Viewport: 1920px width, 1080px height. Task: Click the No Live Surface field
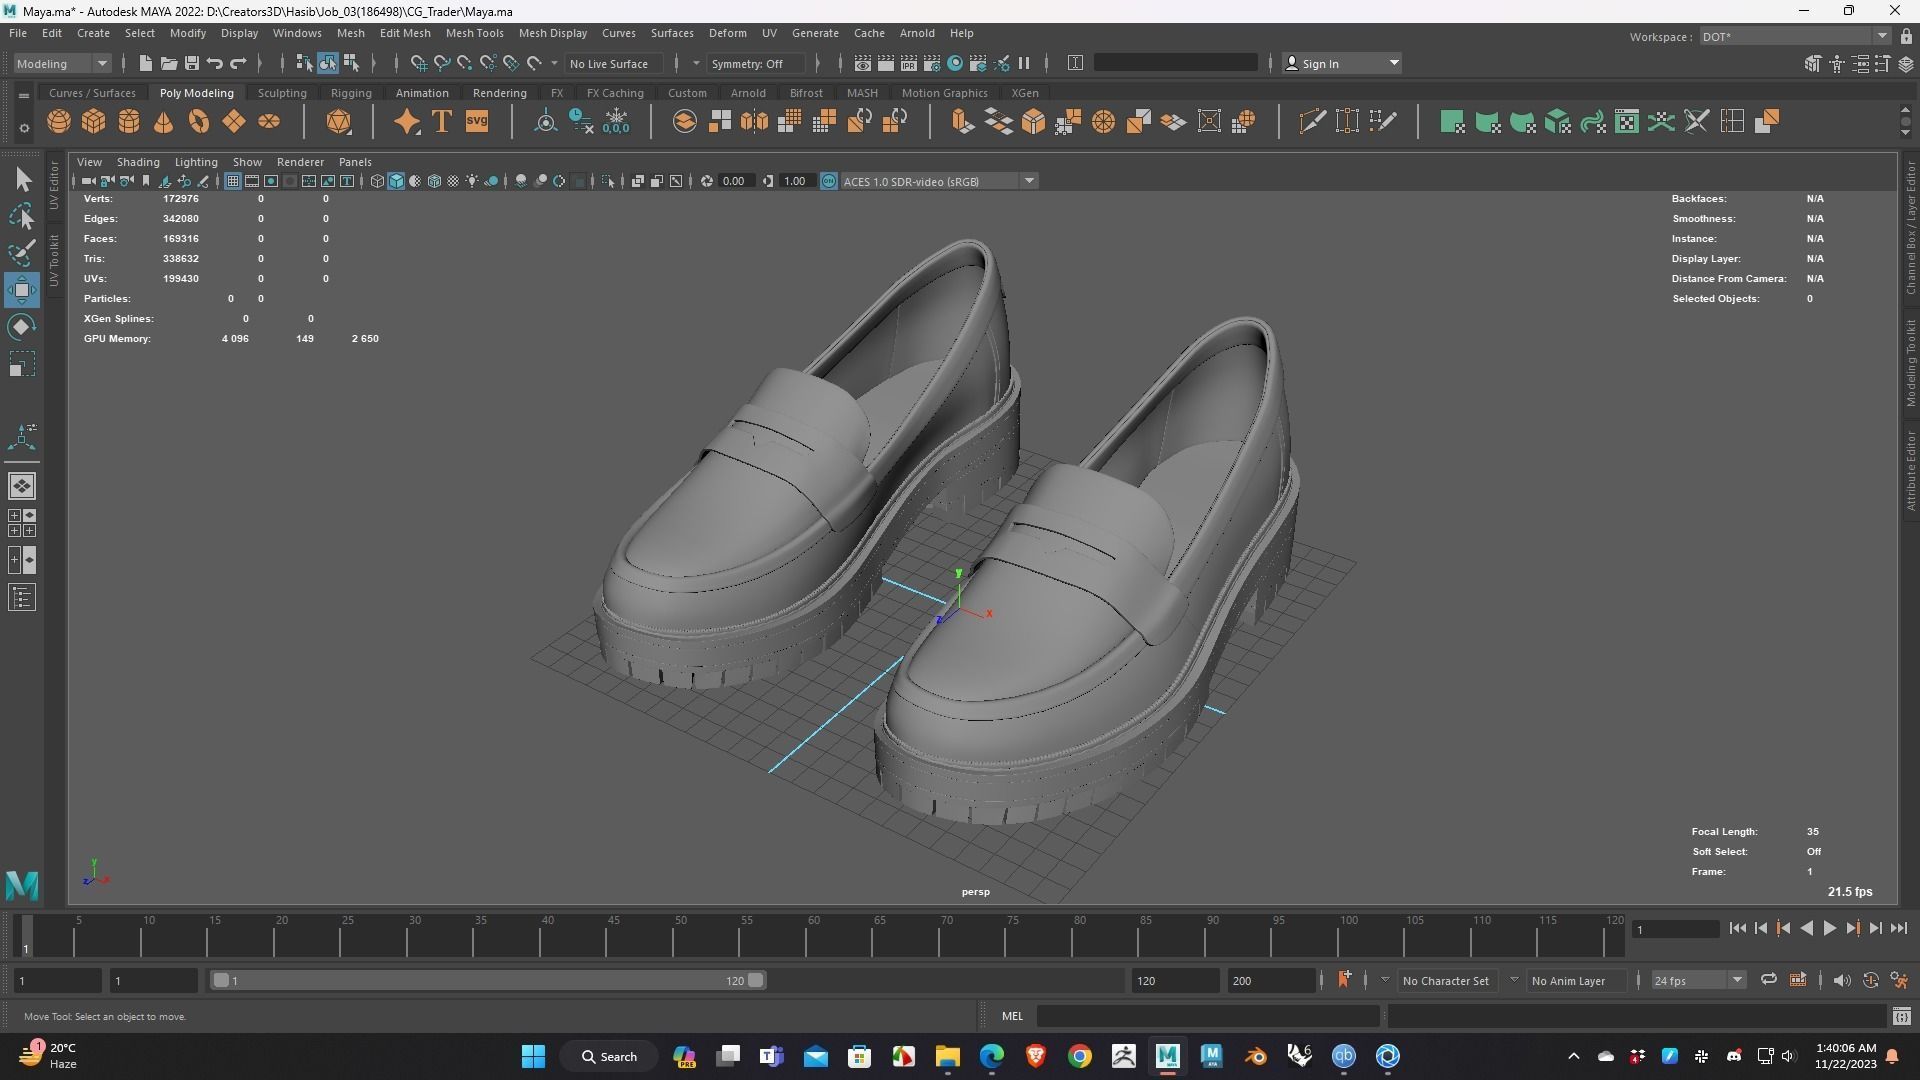[x=616, y=64]
